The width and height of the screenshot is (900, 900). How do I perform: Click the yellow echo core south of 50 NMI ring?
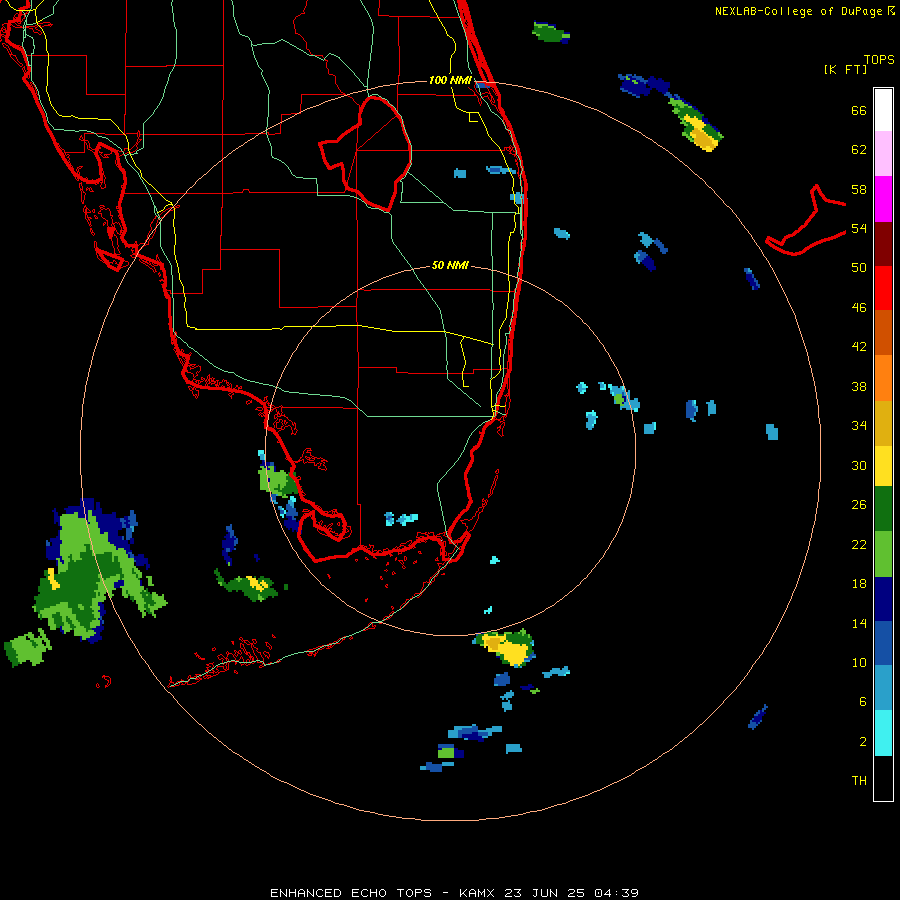508,649
